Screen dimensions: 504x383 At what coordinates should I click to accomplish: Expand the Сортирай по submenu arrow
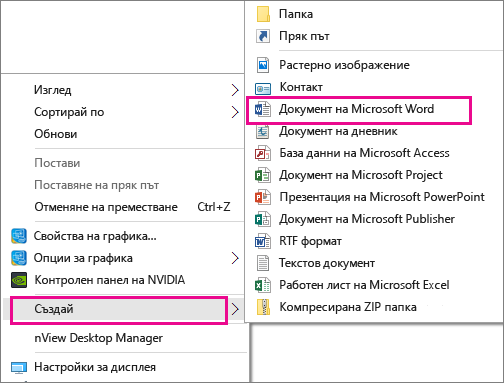[x=235, y=112]
